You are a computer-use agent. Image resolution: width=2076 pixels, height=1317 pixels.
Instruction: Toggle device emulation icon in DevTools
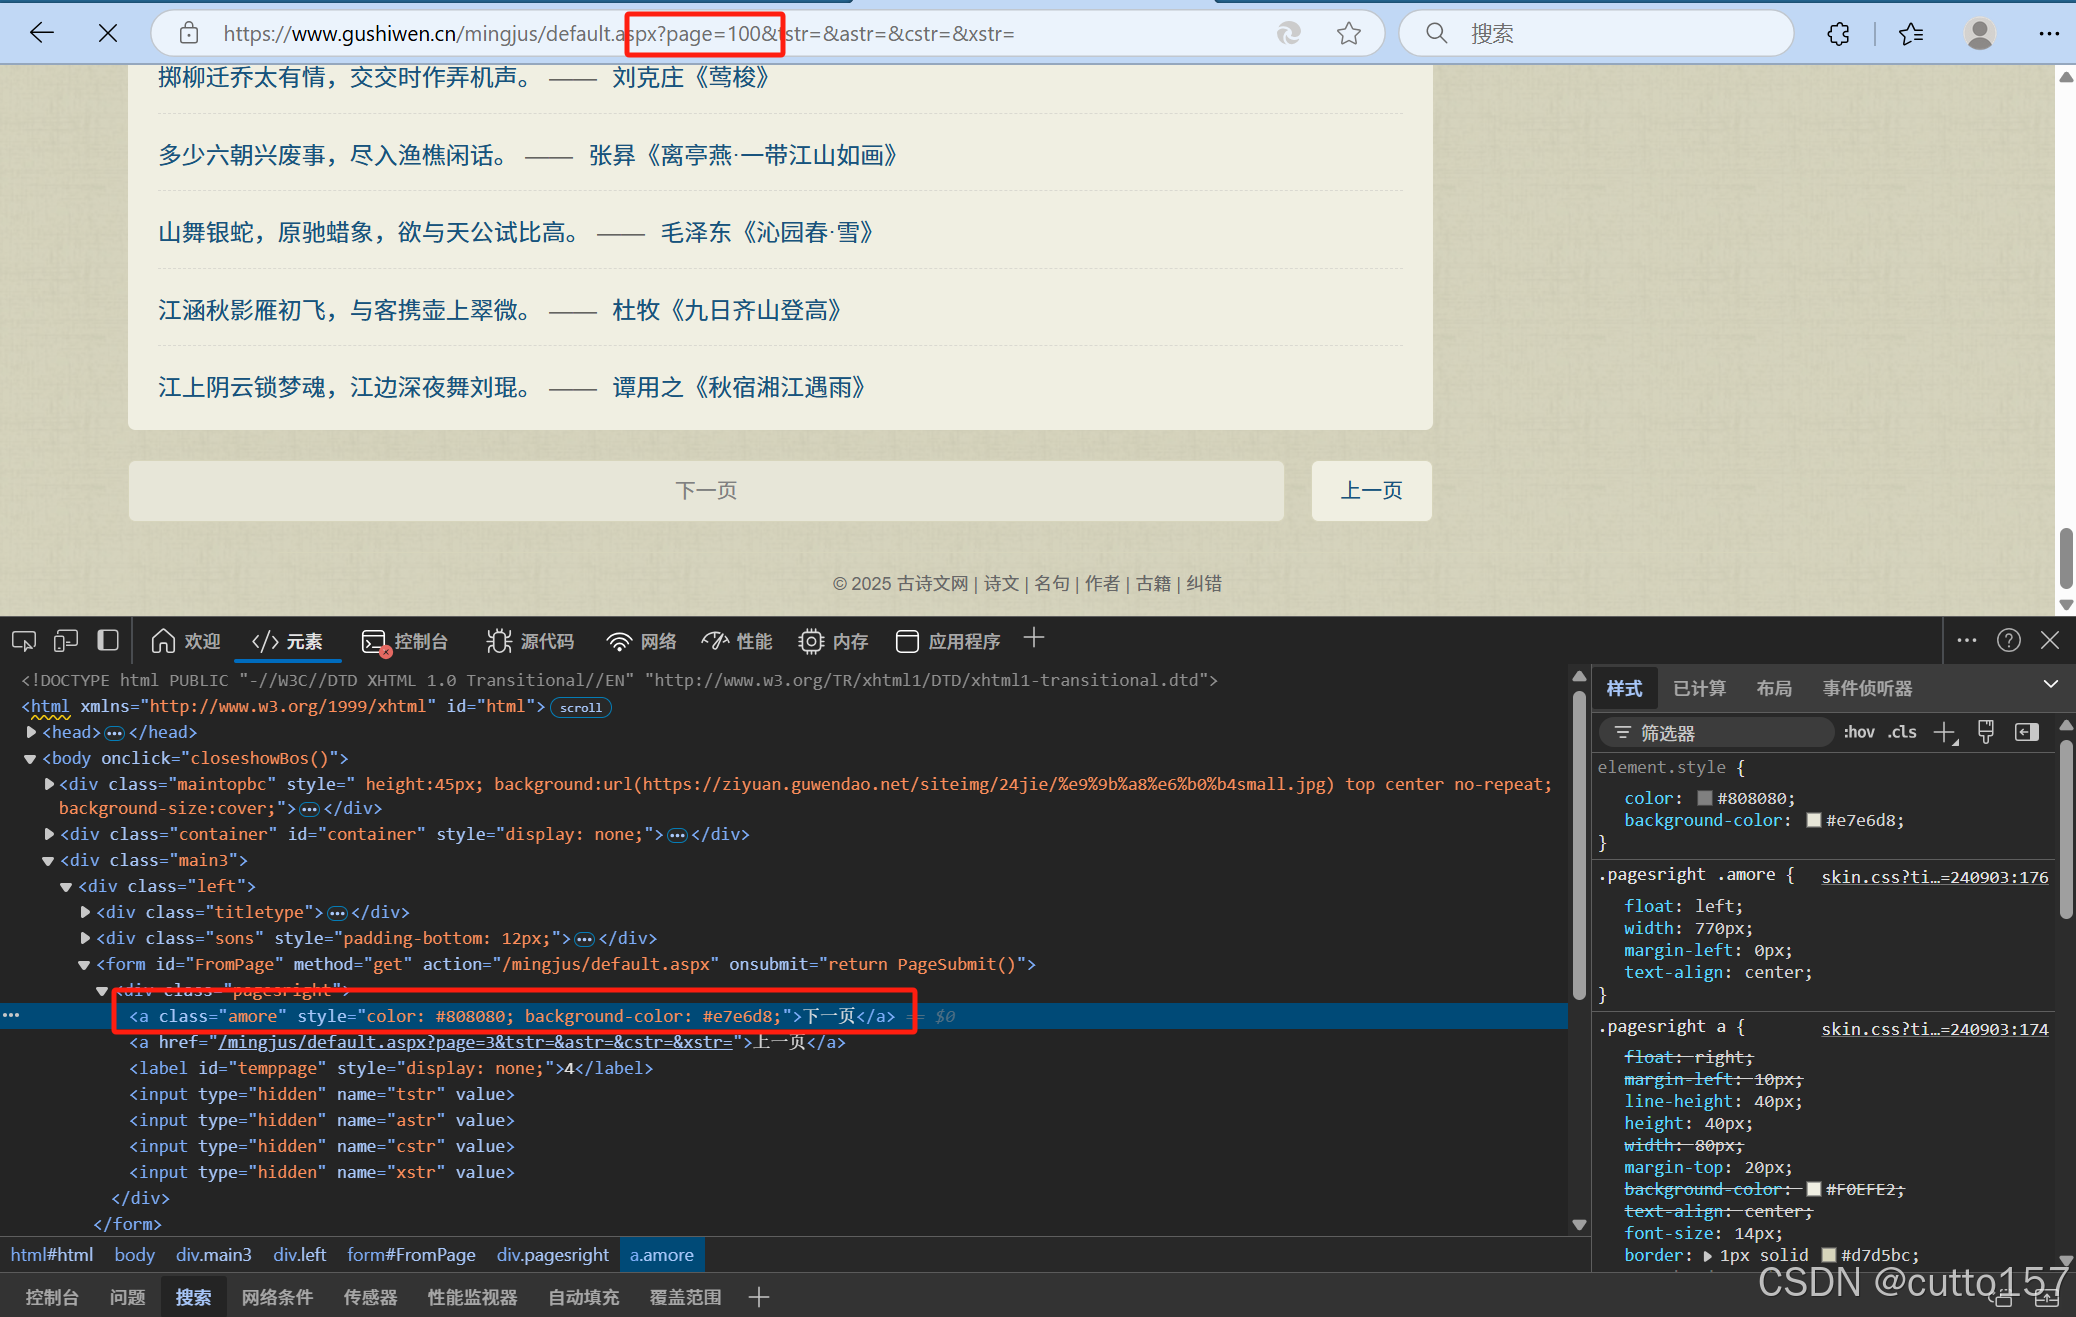(x=66, y=641)
